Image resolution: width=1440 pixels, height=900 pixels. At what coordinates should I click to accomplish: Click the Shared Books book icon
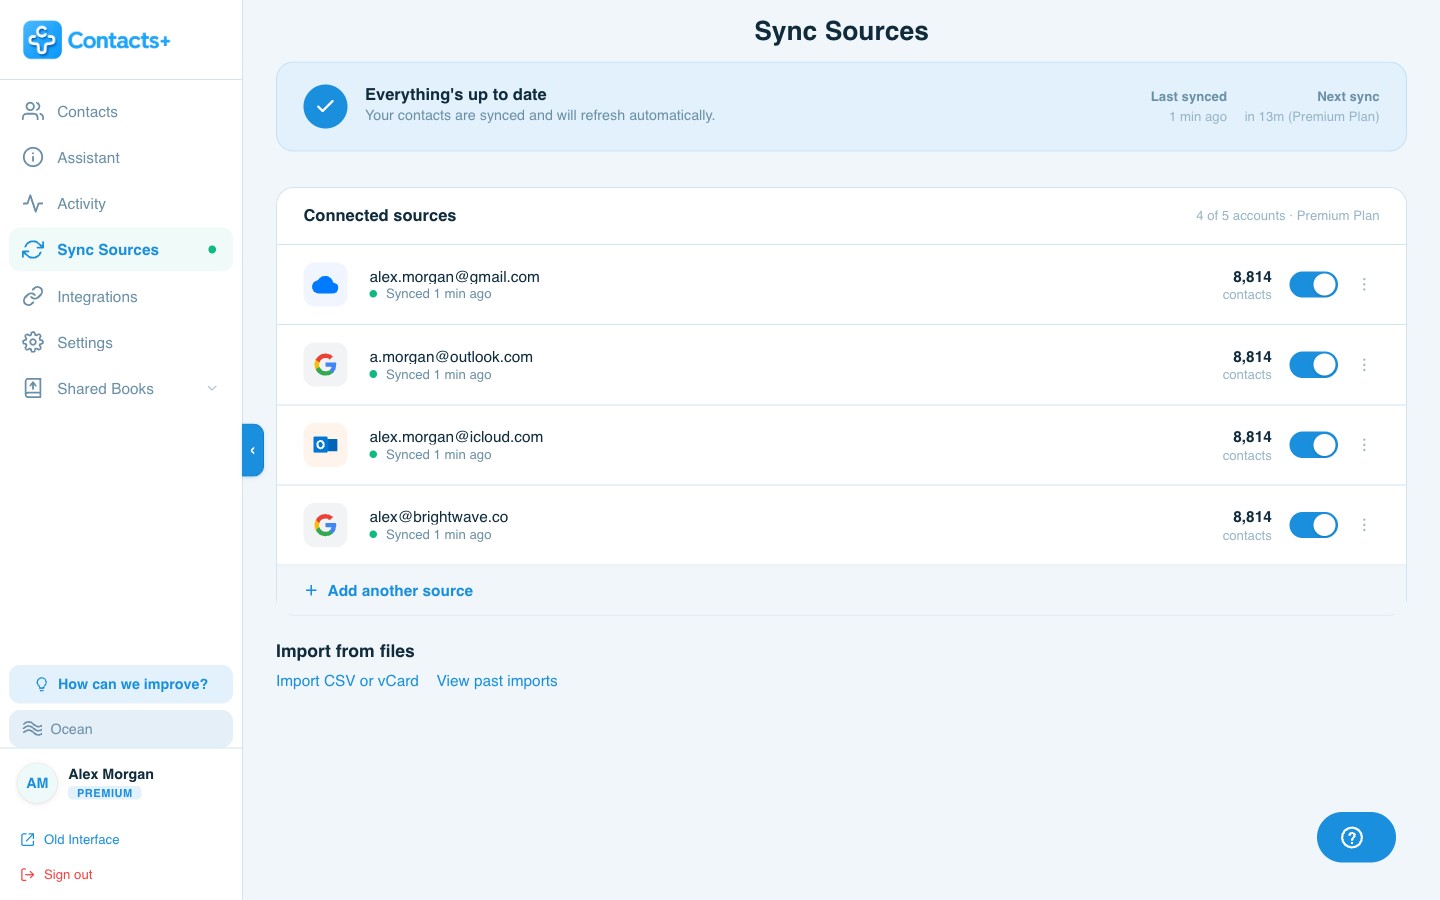coord(33,388)
